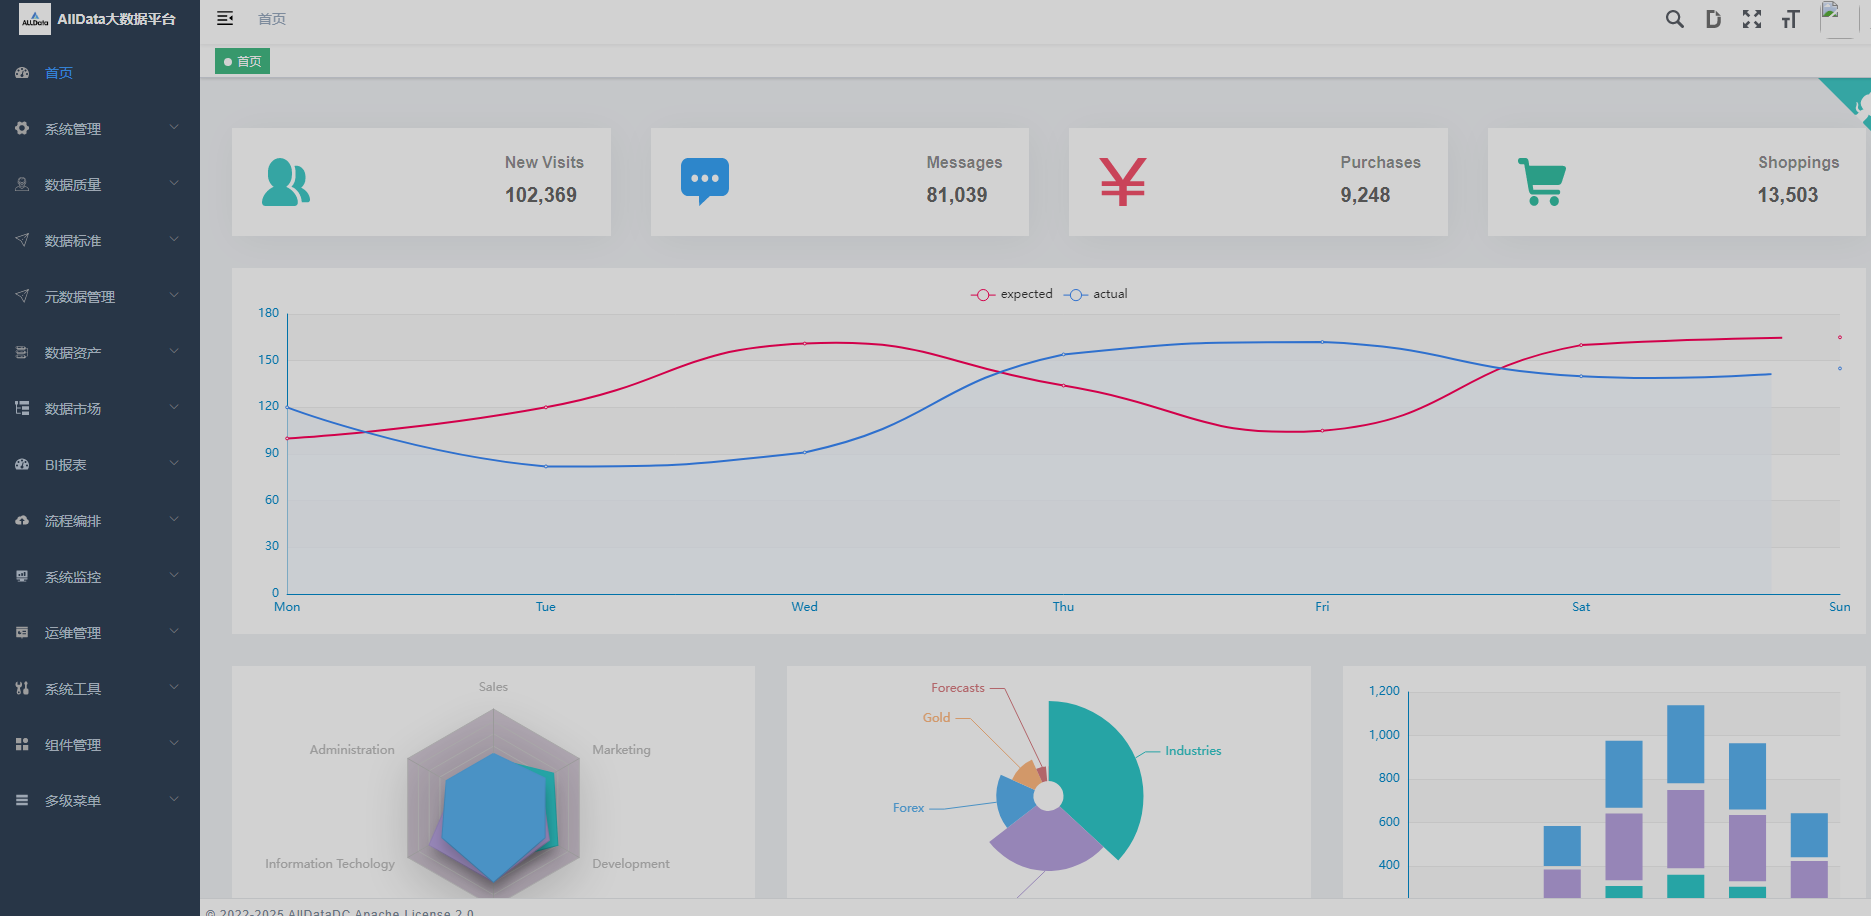Click the 首页 breadcrumb link
This screenshot has height=916, width=1871.
(272, 19)
